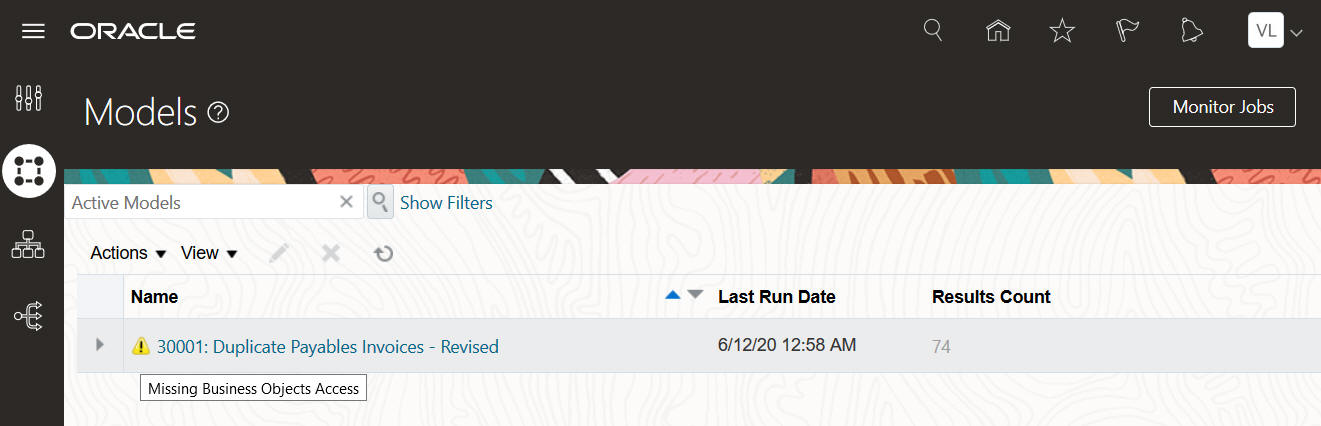This screenshot has height=426, width=1321.
Task: Open the hamburger navigation menu
Action: coord(33,31)
